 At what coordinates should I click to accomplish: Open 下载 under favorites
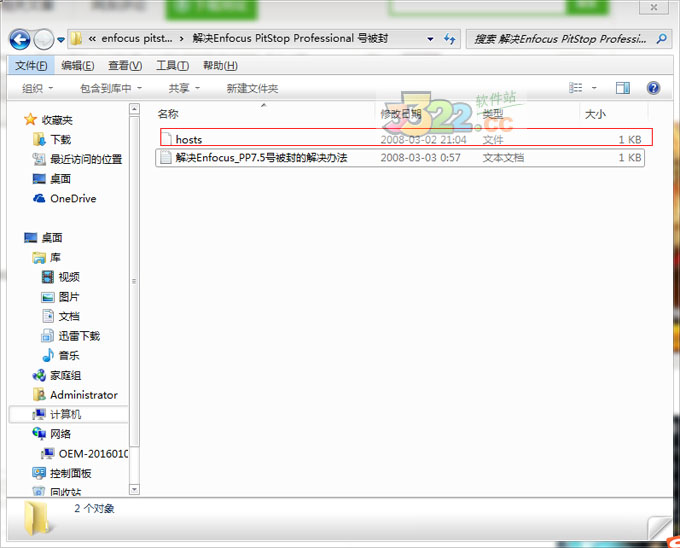coord(60,140)
